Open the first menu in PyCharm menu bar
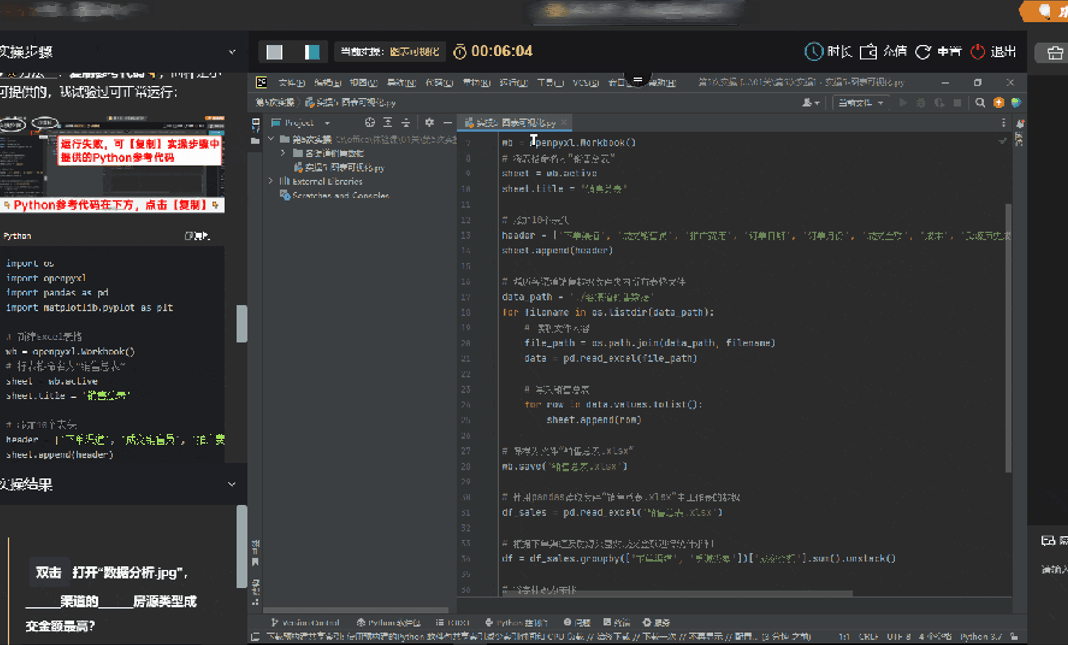 292,82
